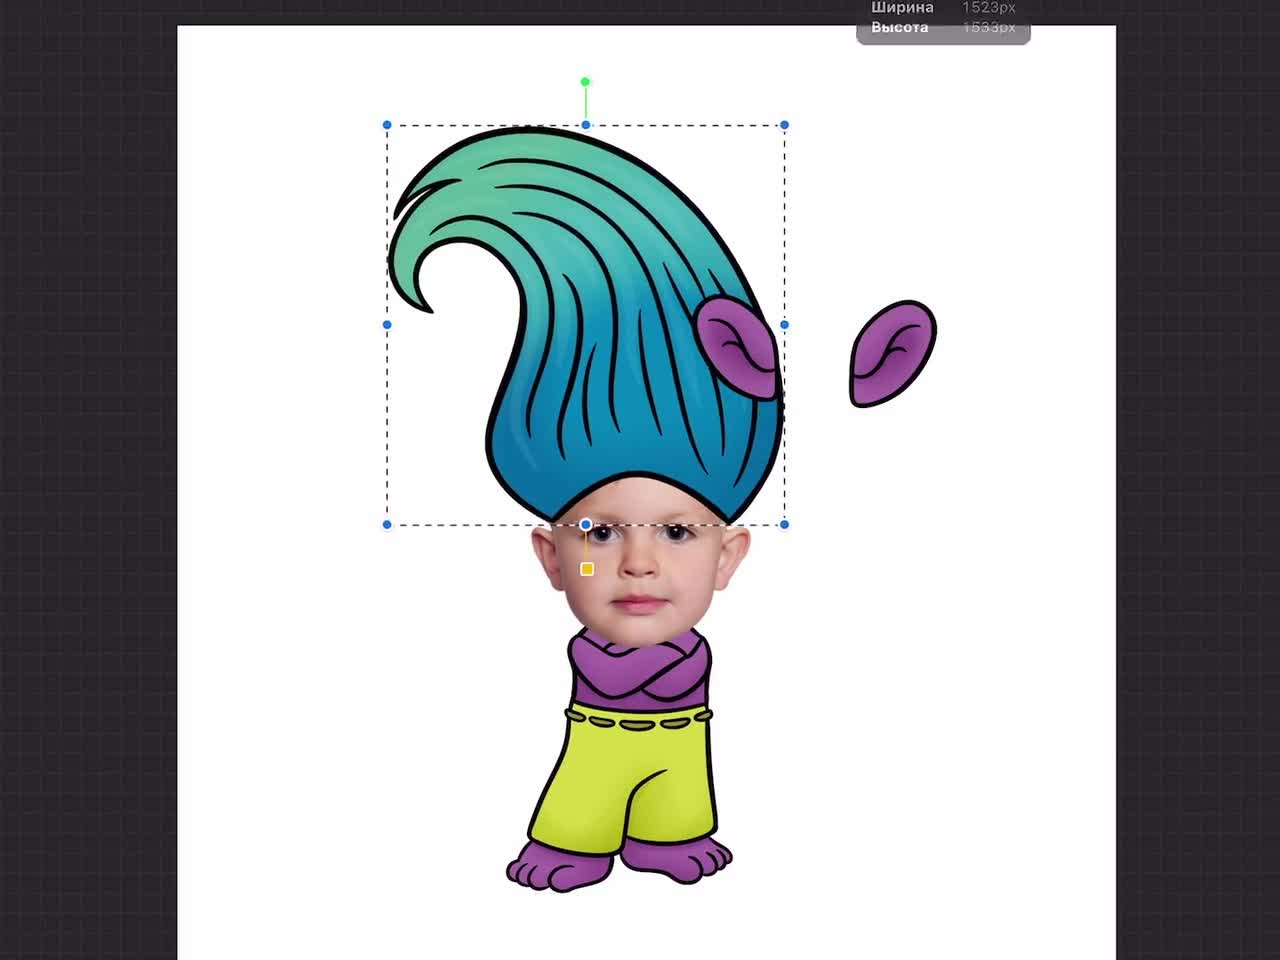The image size is (1280, 960).
Task: Click the green rotation handle above the selection
Action: tap(586, 81)
